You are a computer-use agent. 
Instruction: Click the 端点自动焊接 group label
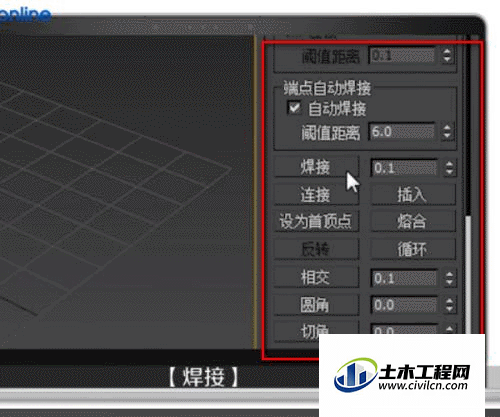(x=327, y=88)
